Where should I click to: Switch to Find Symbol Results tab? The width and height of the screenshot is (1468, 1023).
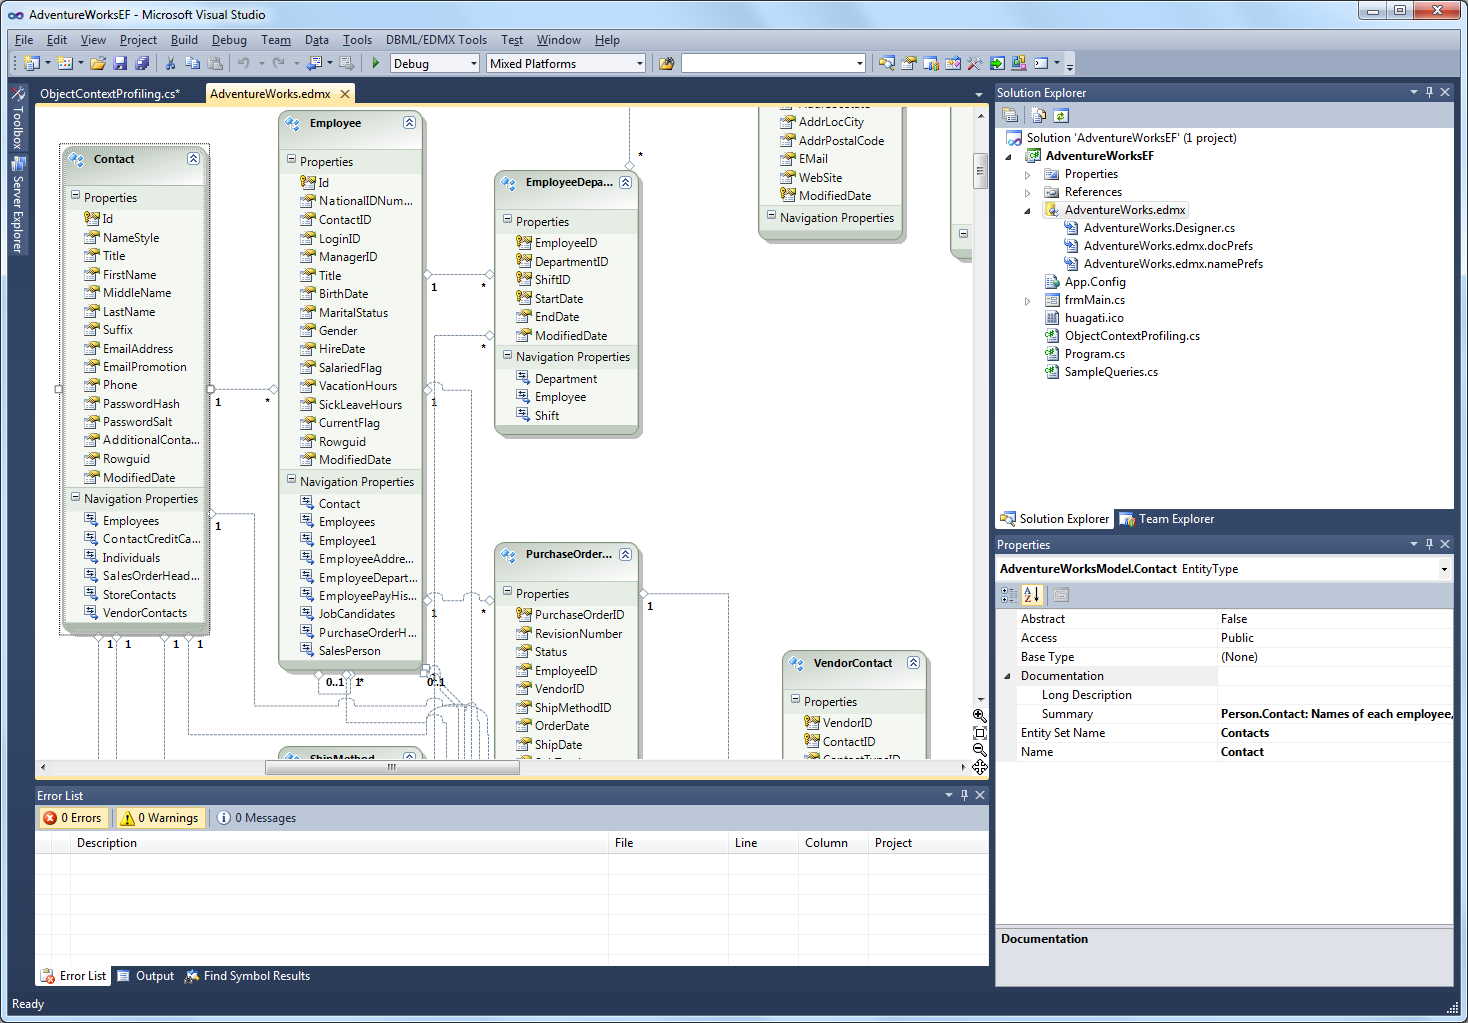point(247,976)
